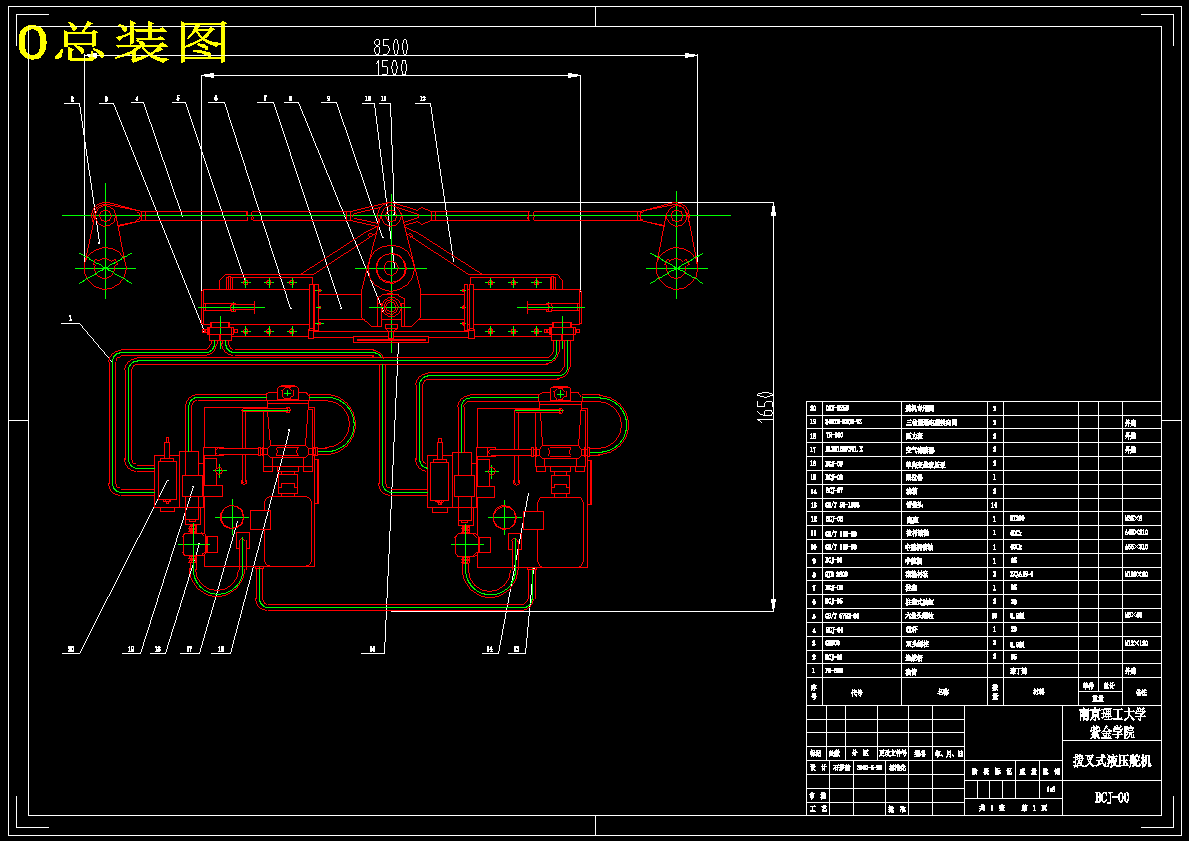Viewport: 1189px width, 841px height.
Task: Select the drawing number 'BCJ-00'
Action: pyautogui.click(x=1112, y=798)
